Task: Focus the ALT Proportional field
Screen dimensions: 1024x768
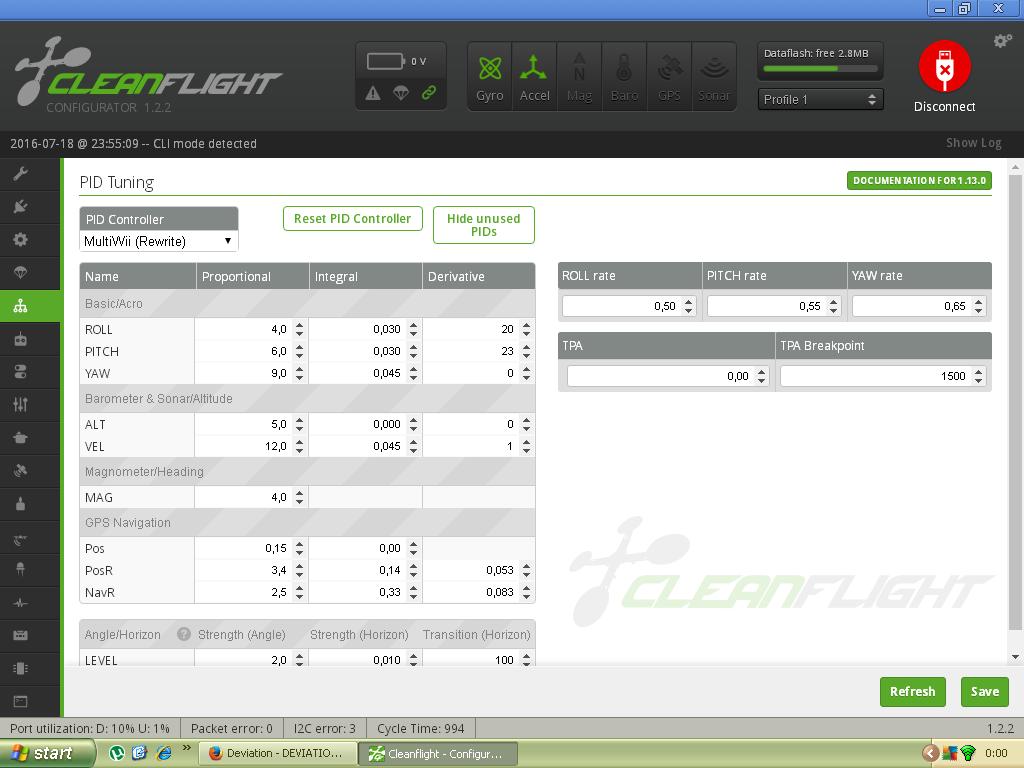Action: (251, 424)
